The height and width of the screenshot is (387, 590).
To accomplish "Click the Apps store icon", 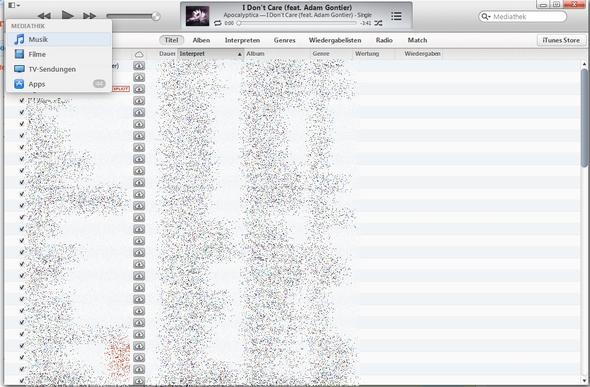I will [x=19, y=84].
